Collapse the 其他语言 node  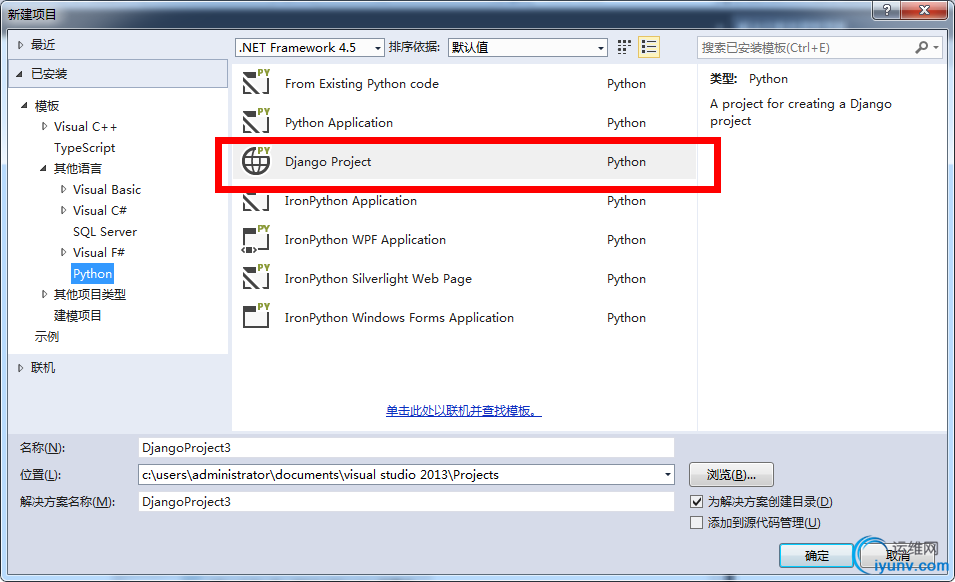tap(43, 168)
